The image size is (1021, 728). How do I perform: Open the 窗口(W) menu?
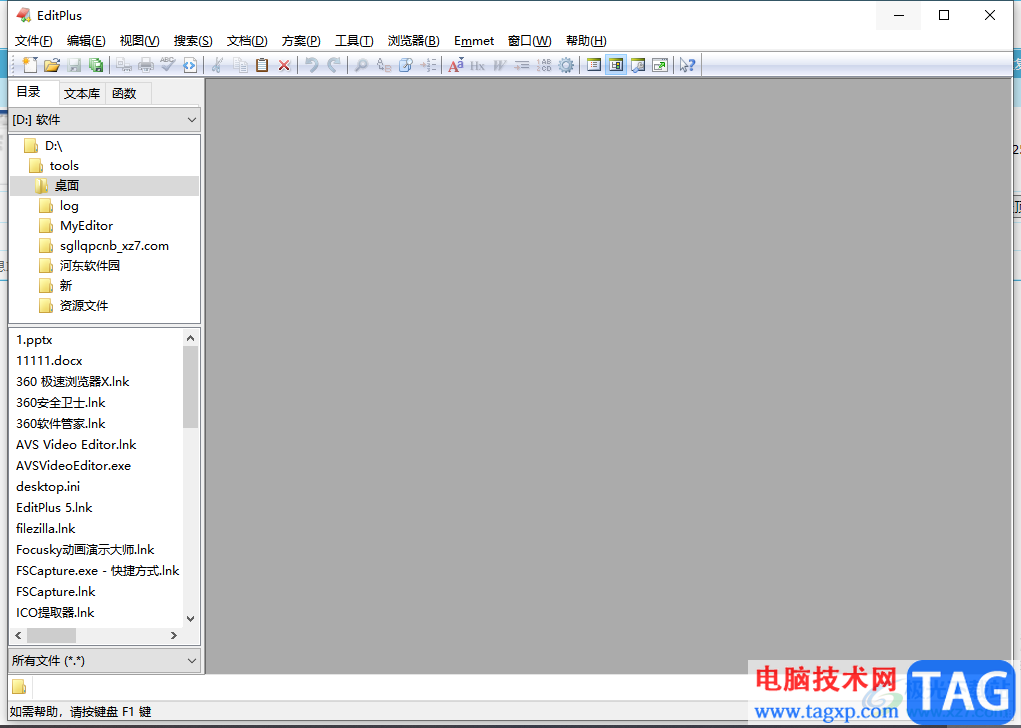[529, 40]
